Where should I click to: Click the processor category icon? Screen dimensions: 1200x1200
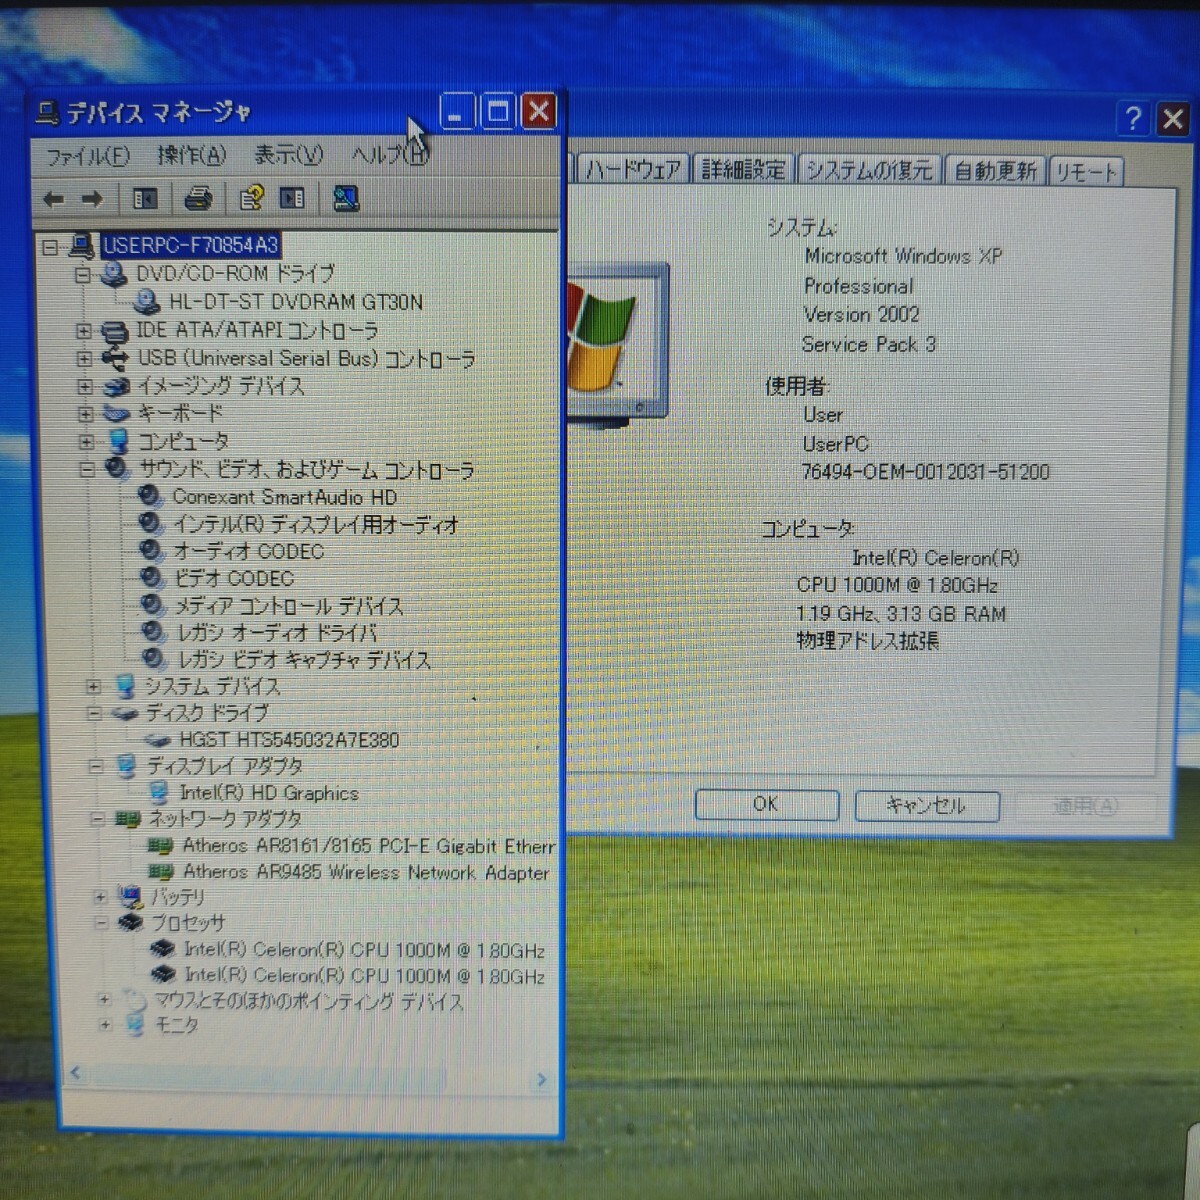pos(131,922)
